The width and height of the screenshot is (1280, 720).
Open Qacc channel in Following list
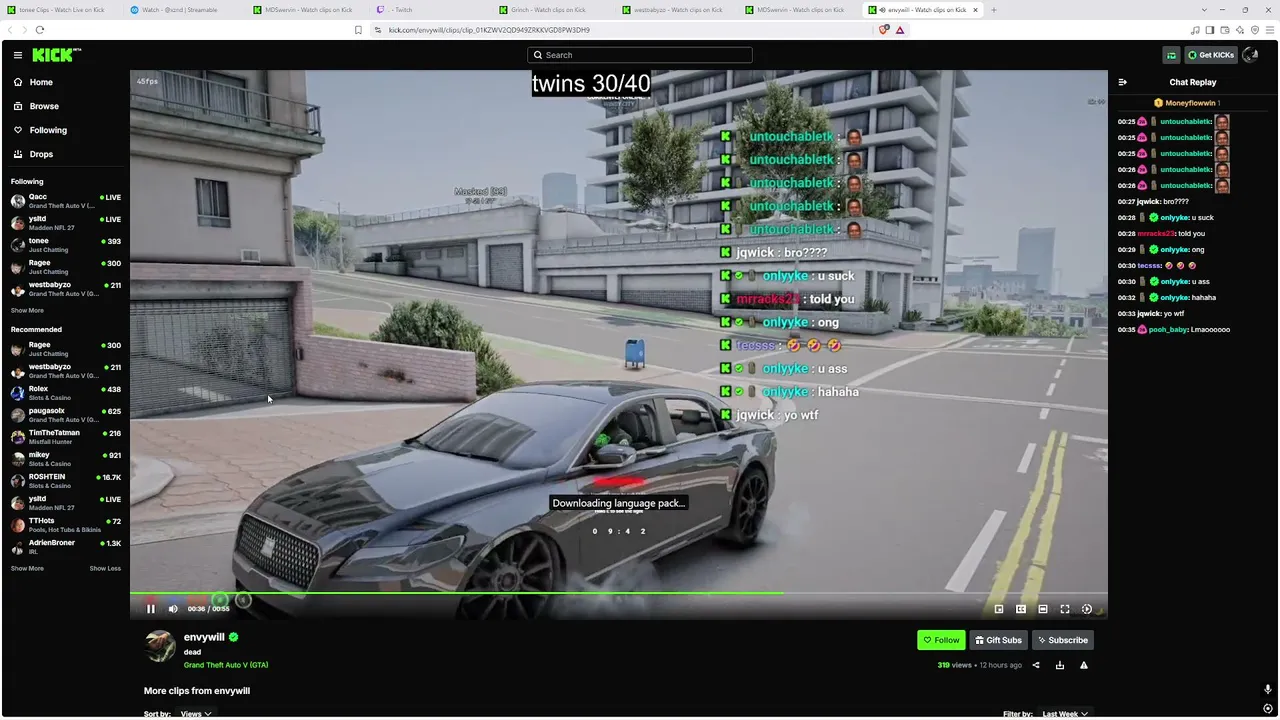pyautogui.click(x=65, y=201)
